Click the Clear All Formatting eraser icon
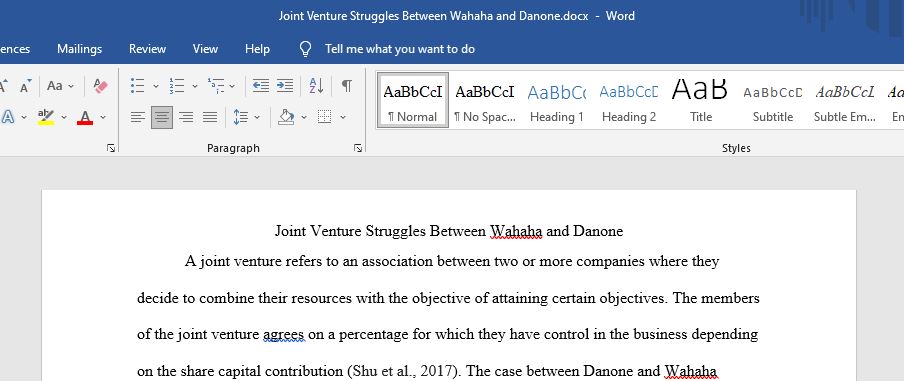Viewport: 904px width, 381px height. 100,86
